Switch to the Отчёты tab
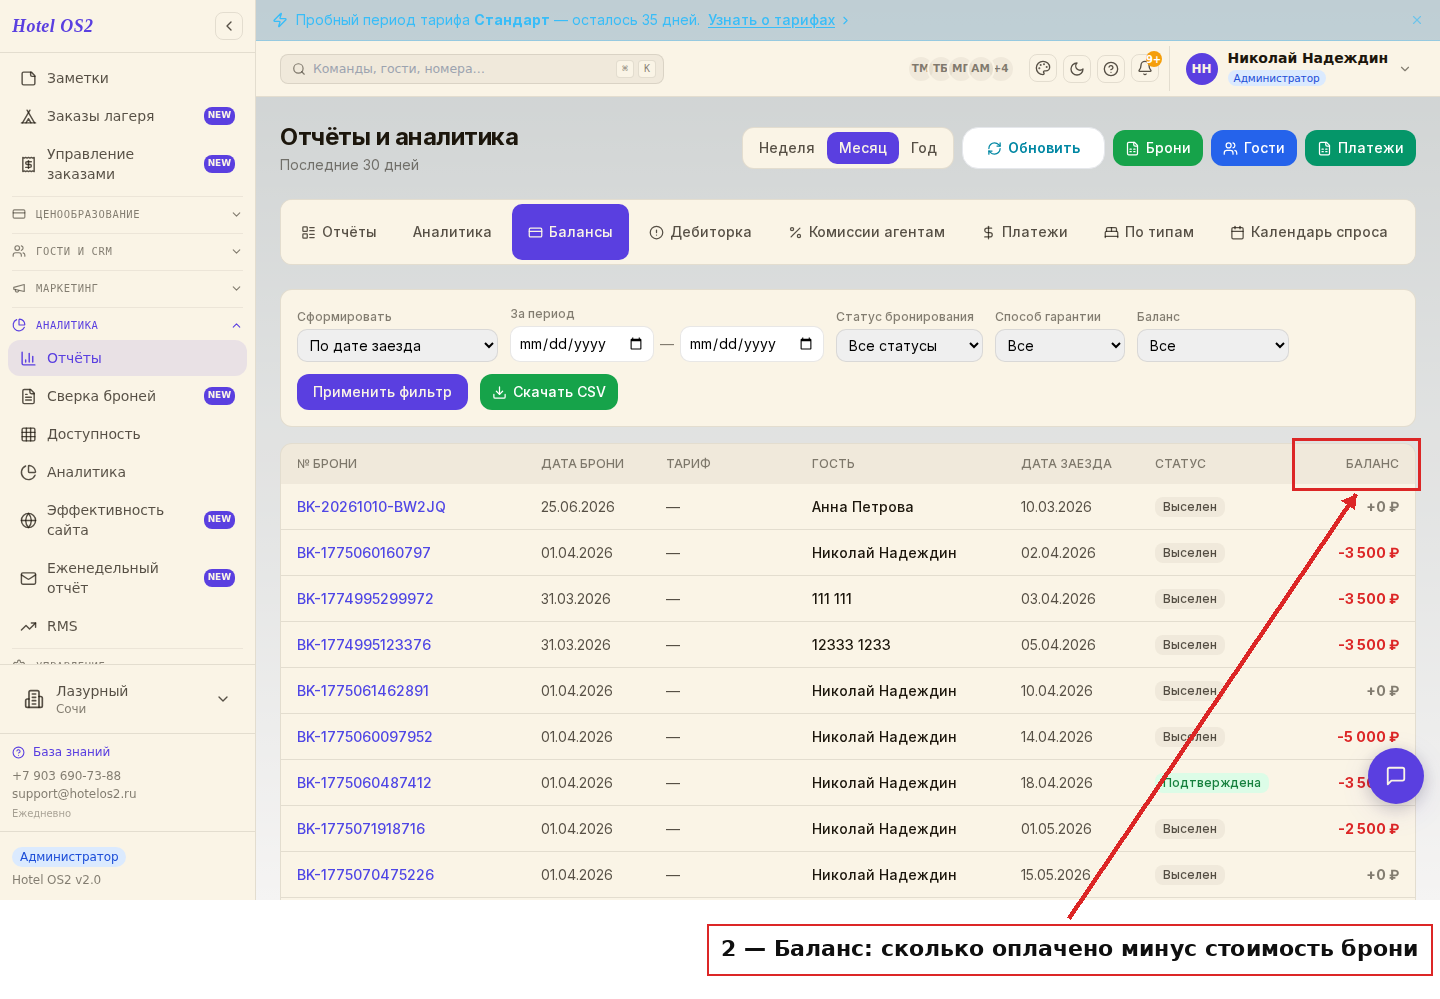Viewport: 1440px width, 999px height. pos(339,232)
